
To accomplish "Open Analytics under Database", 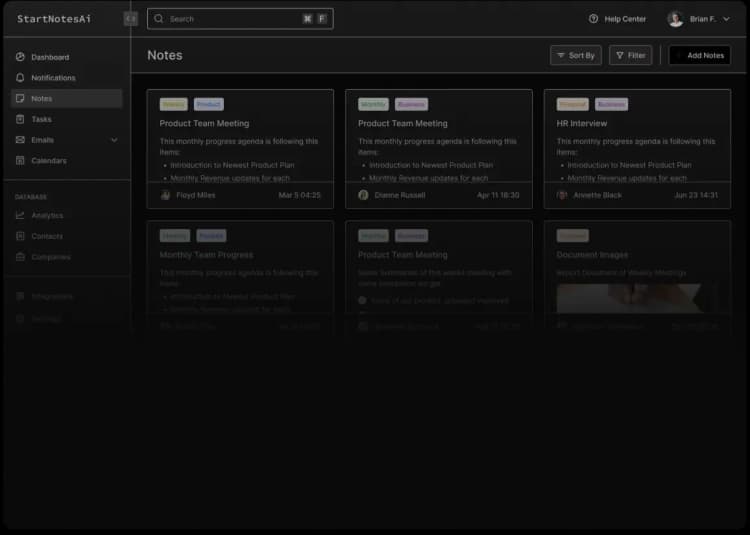I will [66, 215].
